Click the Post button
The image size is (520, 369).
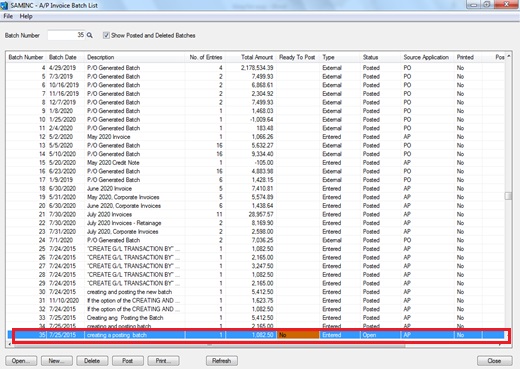(x=128, y=361)
